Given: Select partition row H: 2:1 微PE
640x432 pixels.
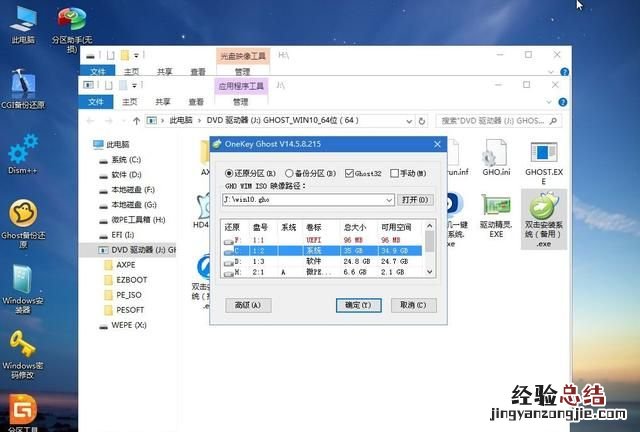Looking at the screenshot, I should [322, 272].
